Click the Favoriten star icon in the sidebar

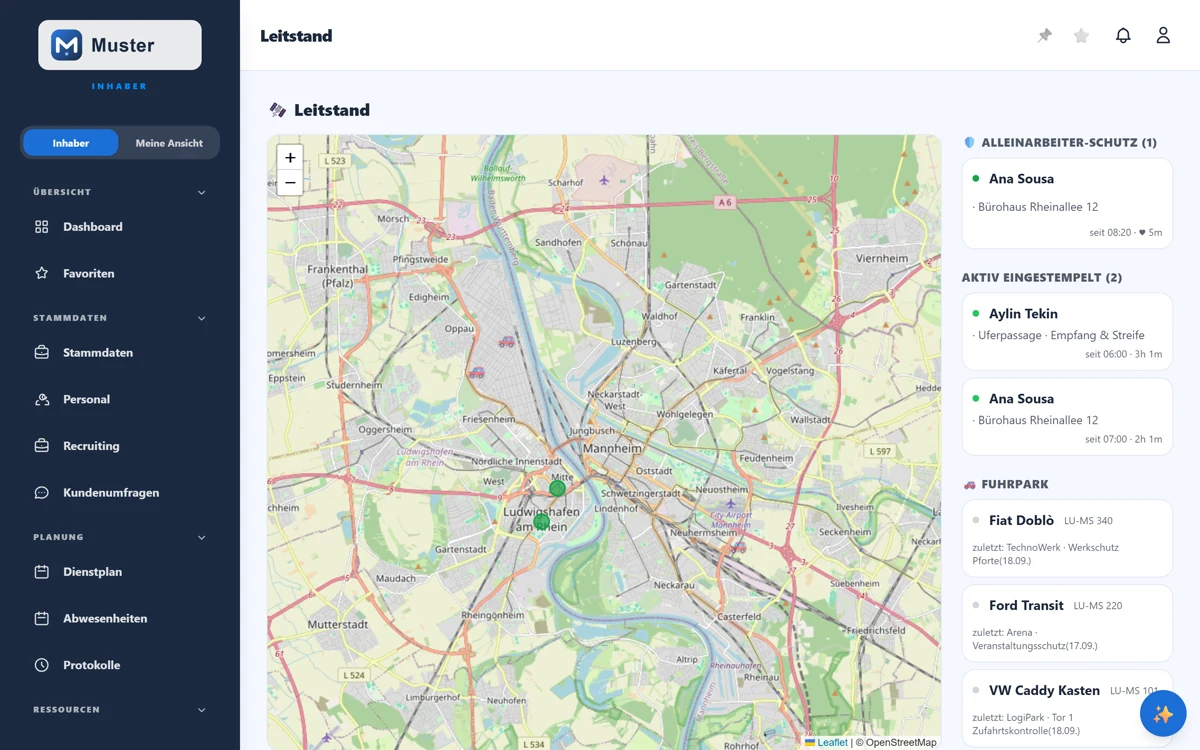42,273
